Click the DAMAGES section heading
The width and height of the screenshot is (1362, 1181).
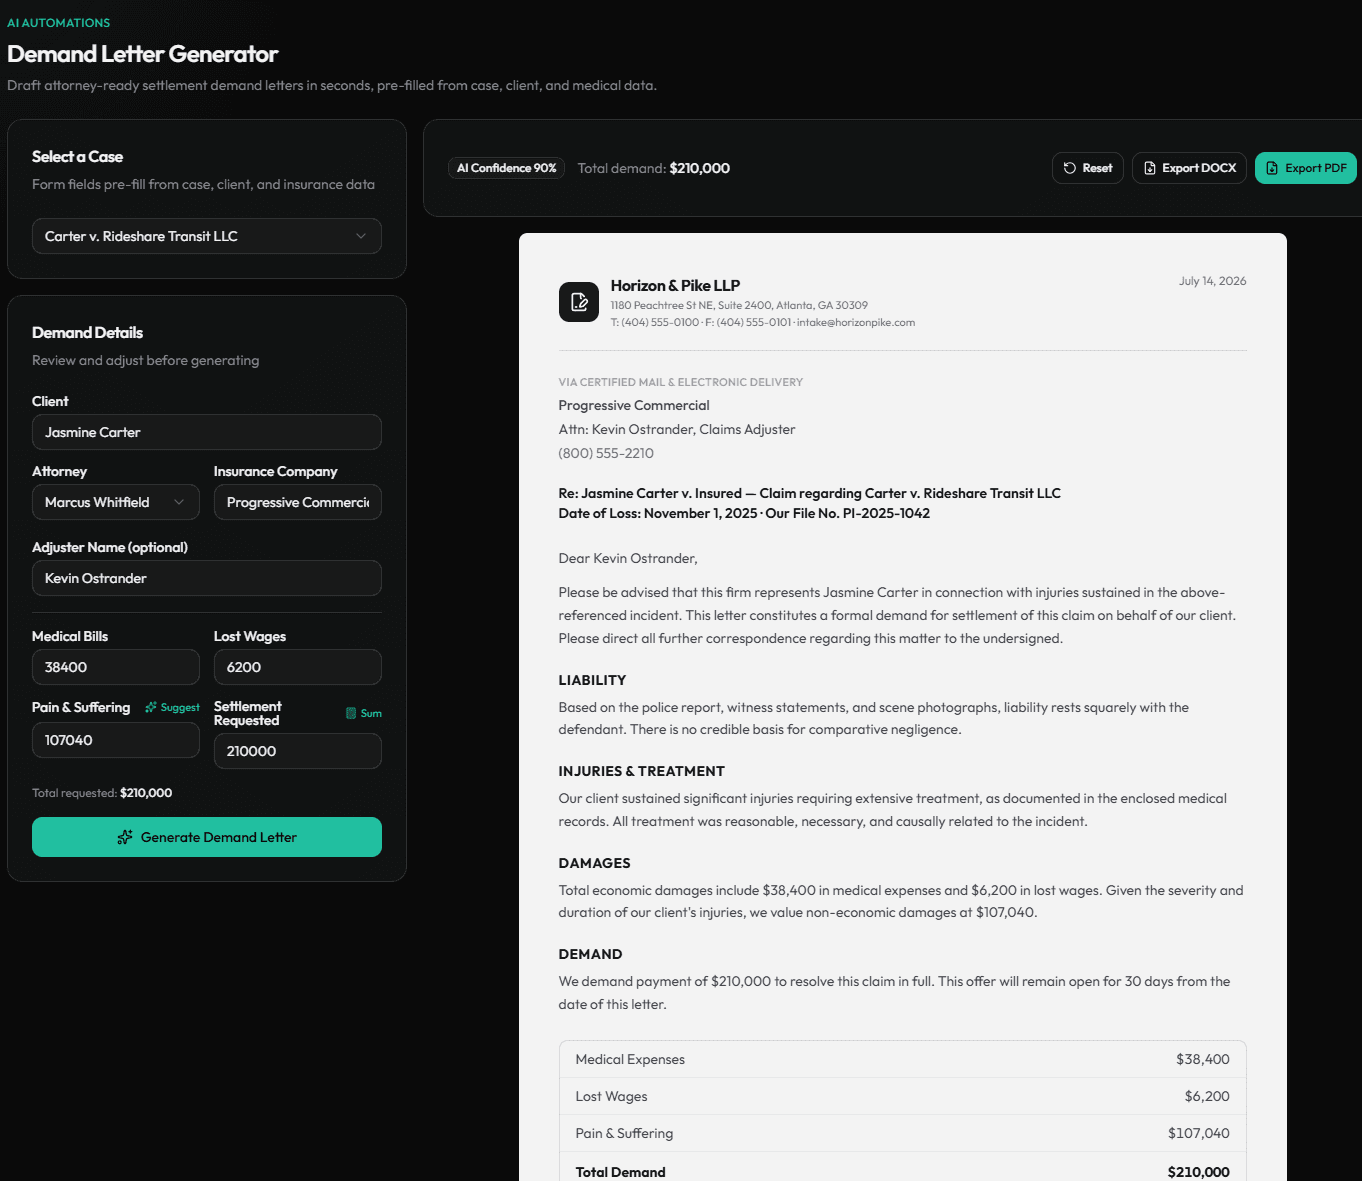point(594,863)
